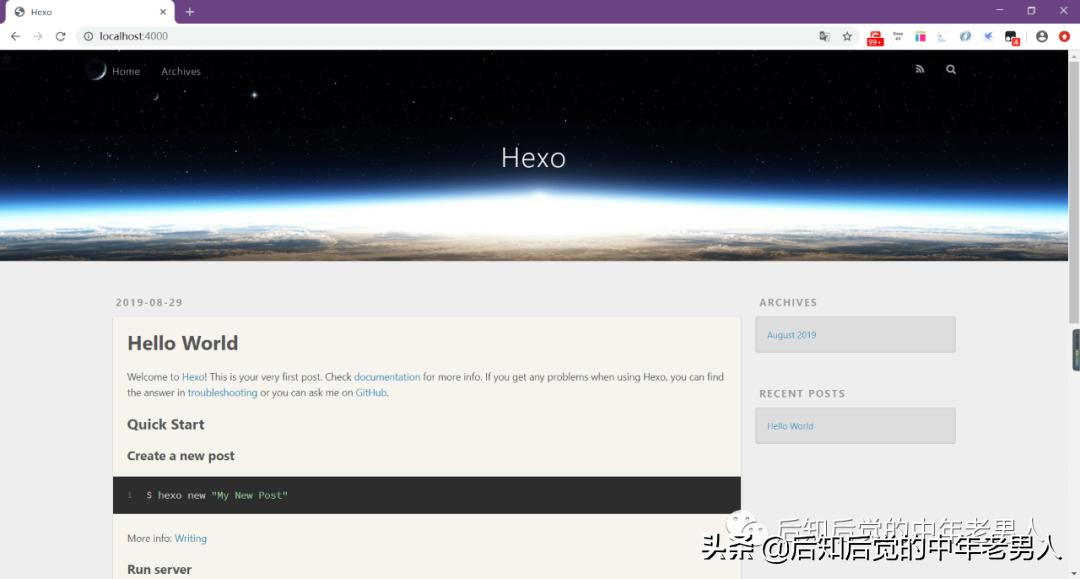The image size is (1080, 579).
Task: Follow the documentation link in the post
Action: 387,377
